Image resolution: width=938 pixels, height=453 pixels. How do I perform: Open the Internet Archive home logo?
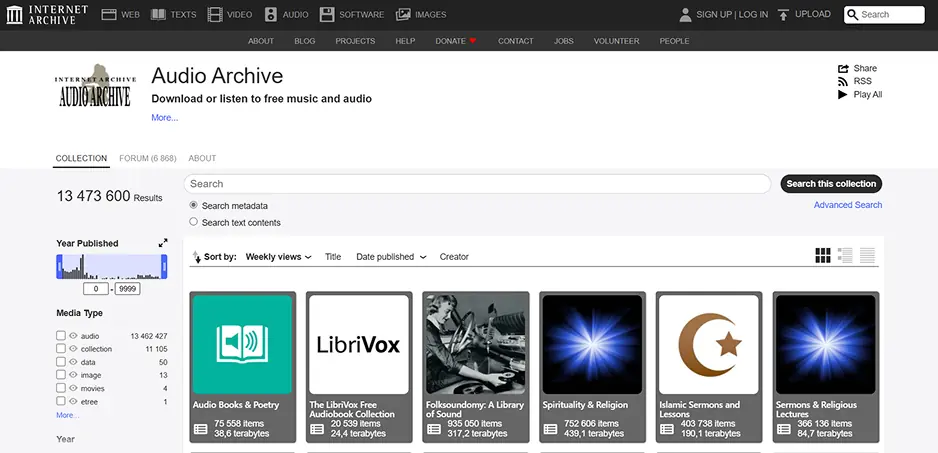pyautogui.click(x=47, y=14)
